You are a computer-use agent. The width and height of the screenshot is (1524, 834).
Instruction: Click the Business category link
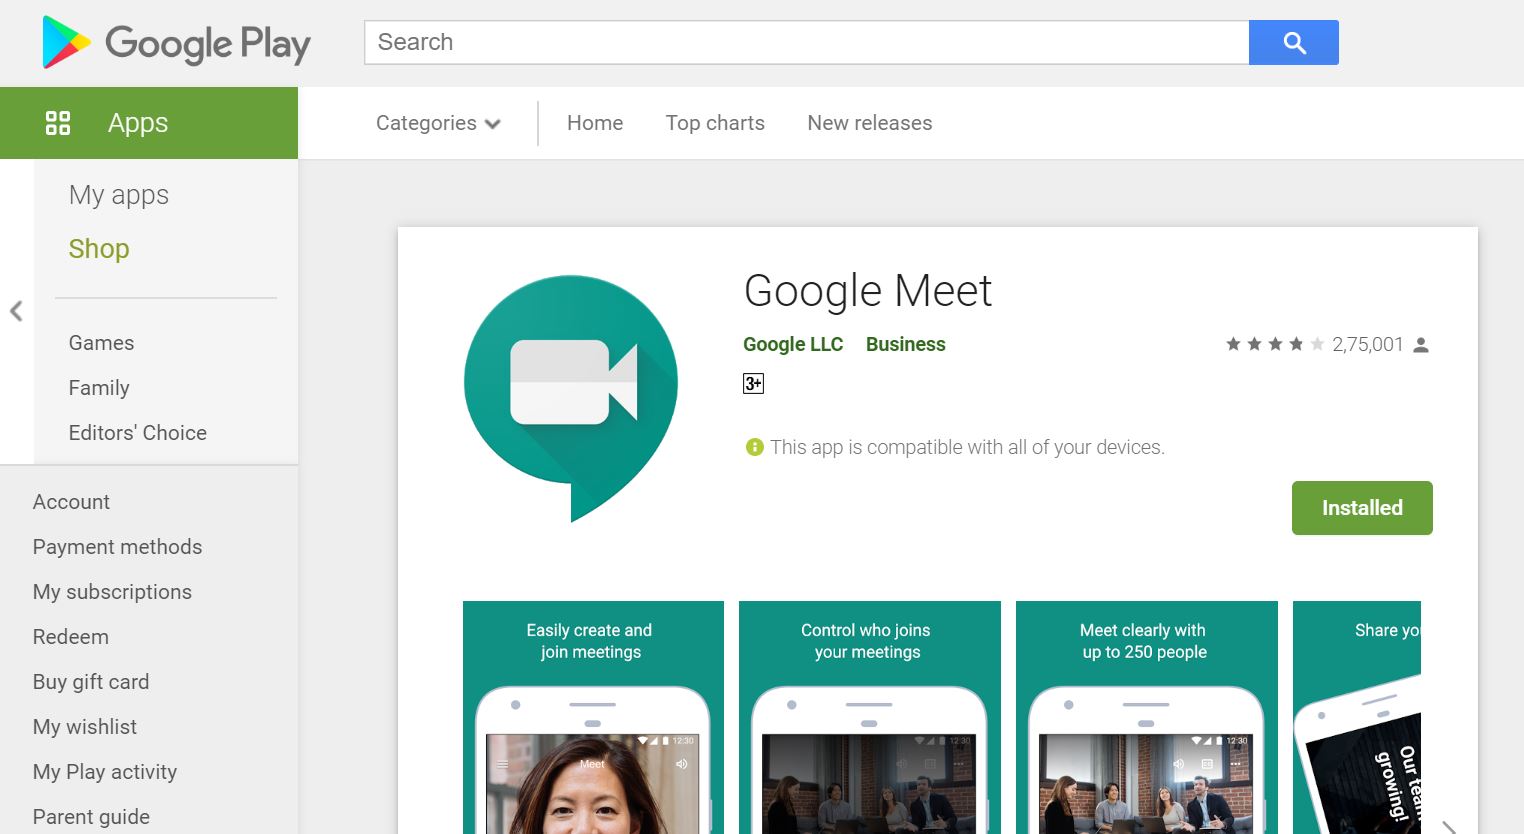(x=905, y=344)
